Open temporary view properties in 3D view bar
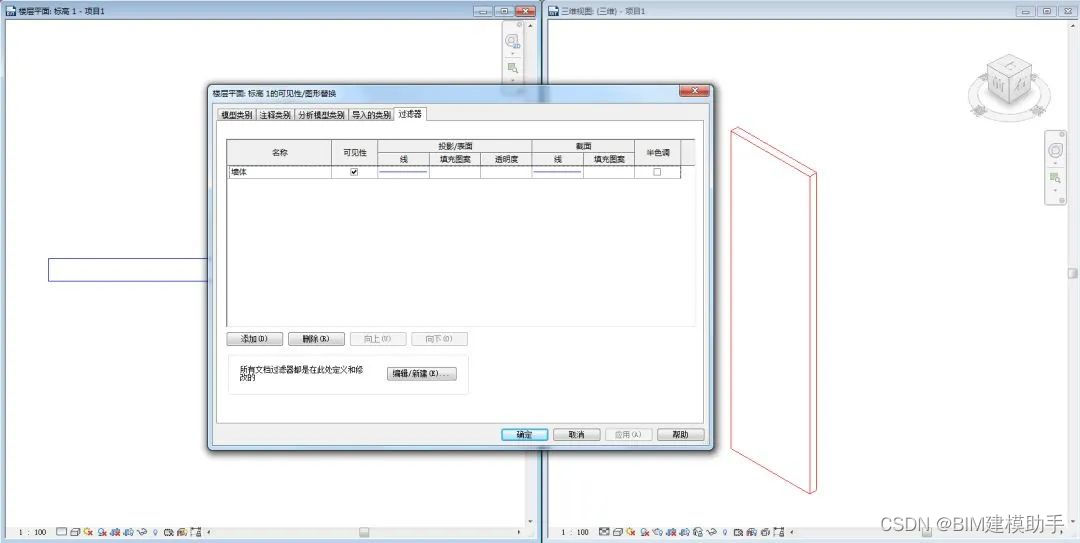Screen dimensions: 1080x543 (738, 532)
